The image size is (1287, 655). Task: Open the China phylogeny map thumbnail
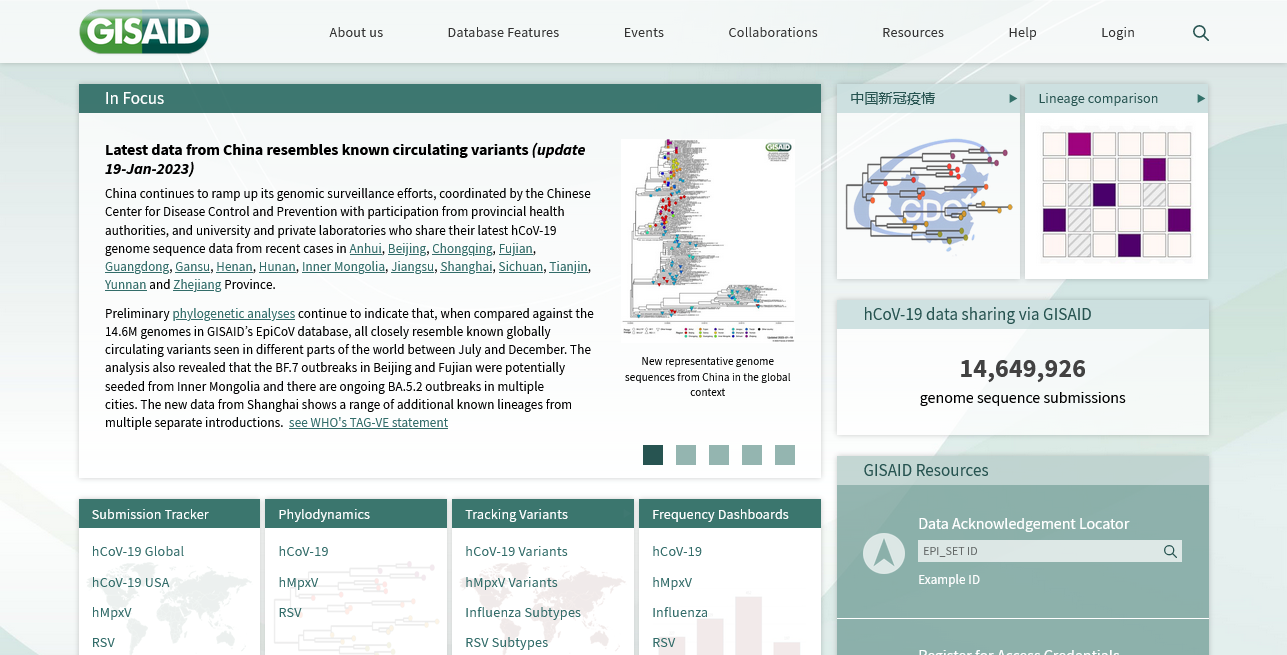[x=928, y=195]
